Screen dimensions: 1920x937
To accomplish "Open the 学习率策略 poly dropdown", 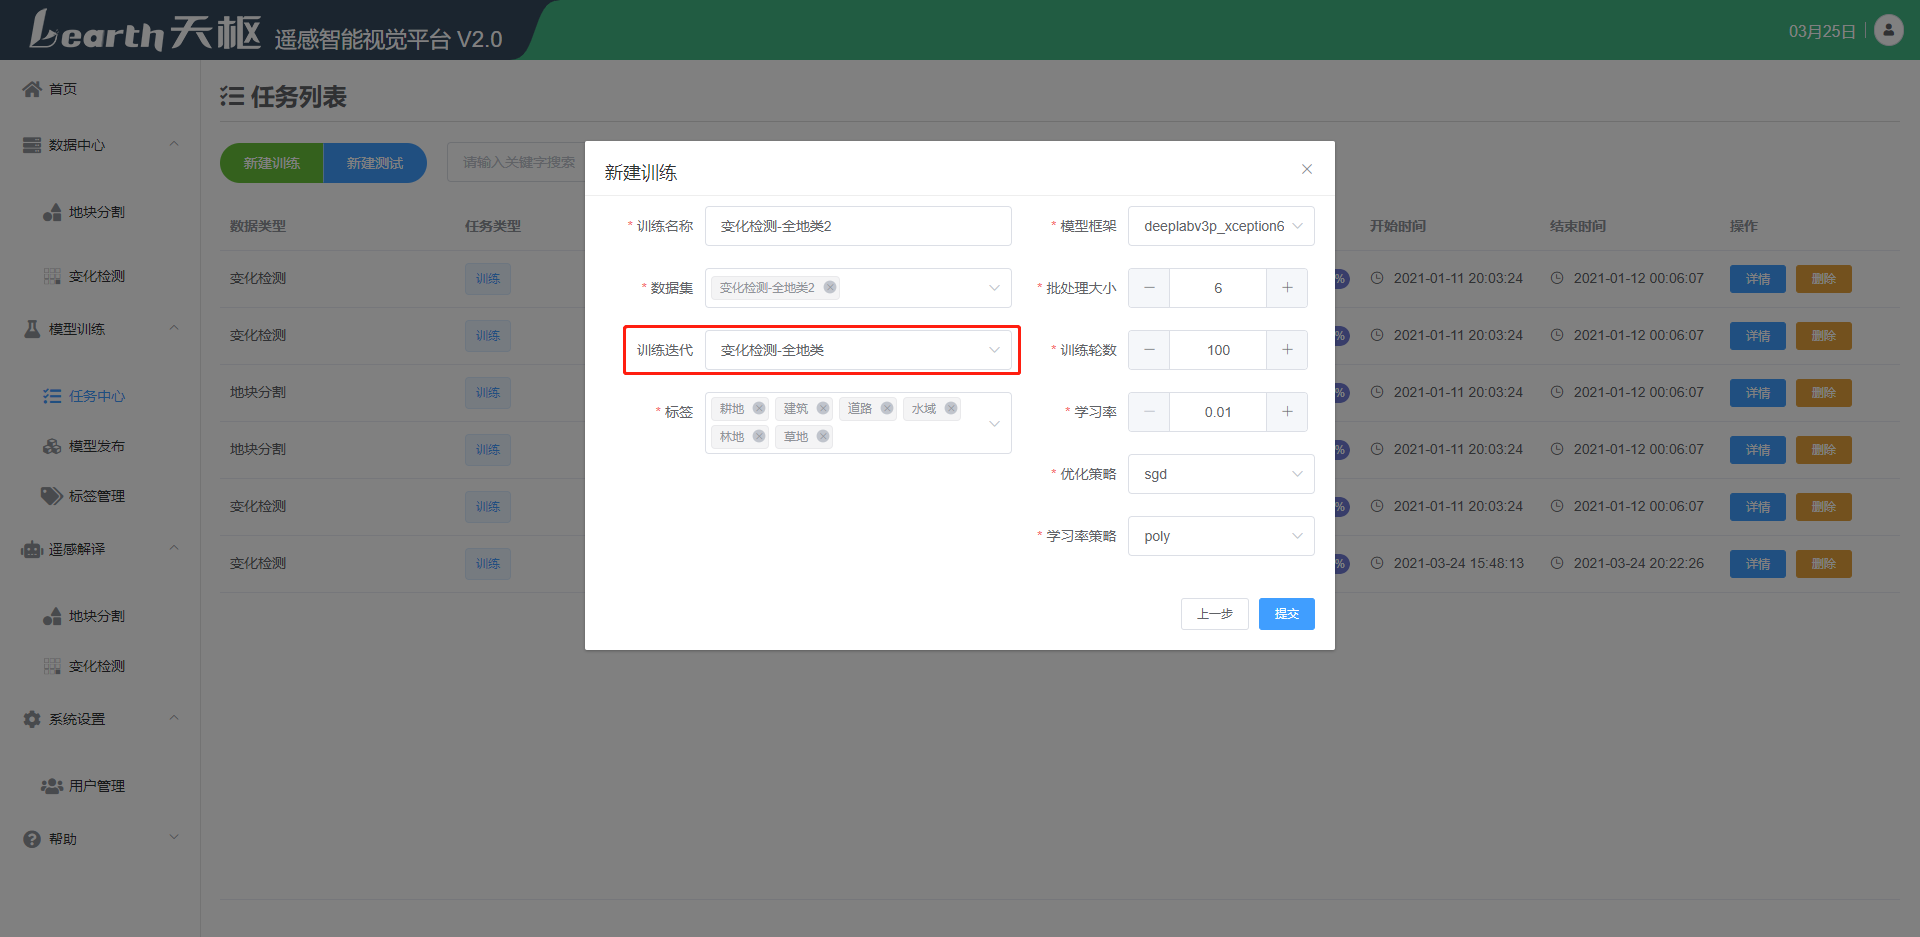I will coord(1220,536).
